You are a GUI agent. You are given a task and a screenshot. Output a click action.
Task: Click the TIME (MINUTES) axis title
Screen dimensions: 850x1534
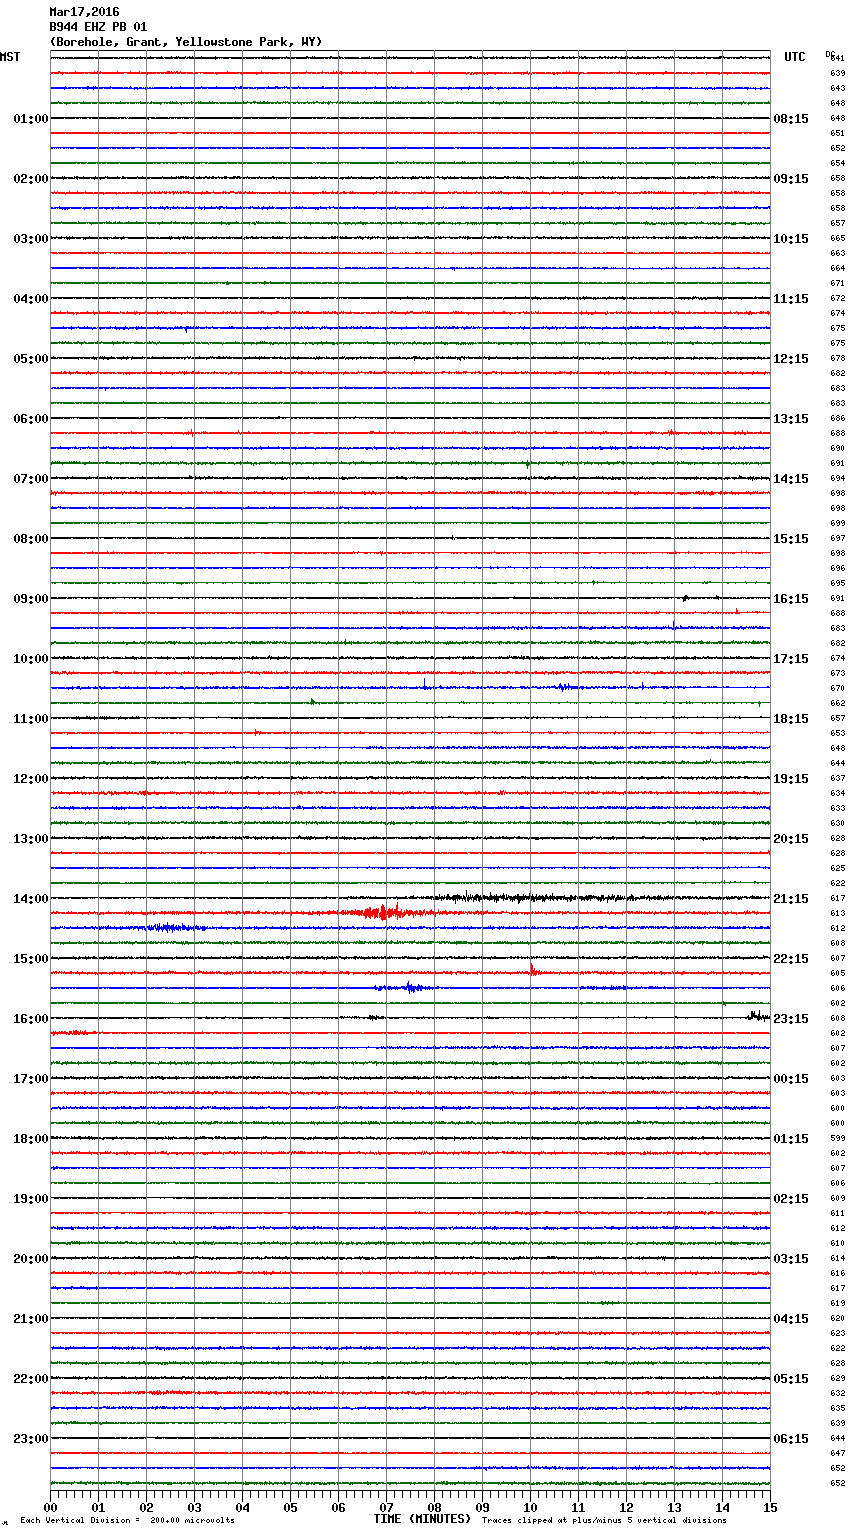pos(422,1519)
